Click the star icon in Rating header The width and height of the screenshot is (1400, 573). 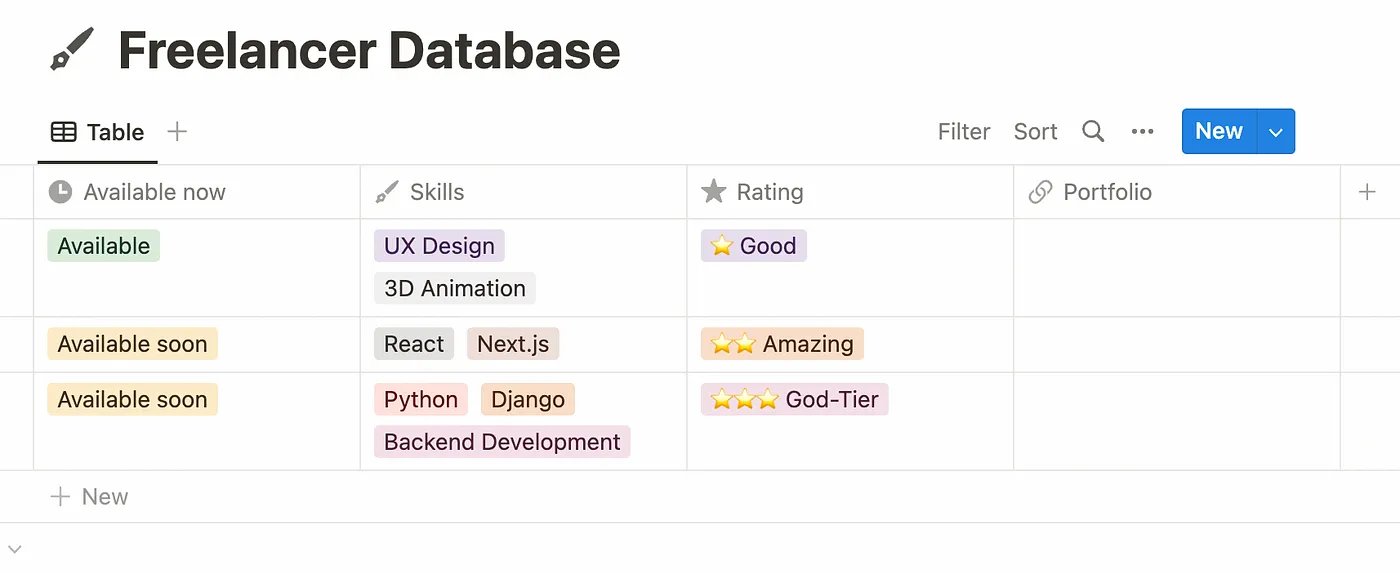point(713,191)
